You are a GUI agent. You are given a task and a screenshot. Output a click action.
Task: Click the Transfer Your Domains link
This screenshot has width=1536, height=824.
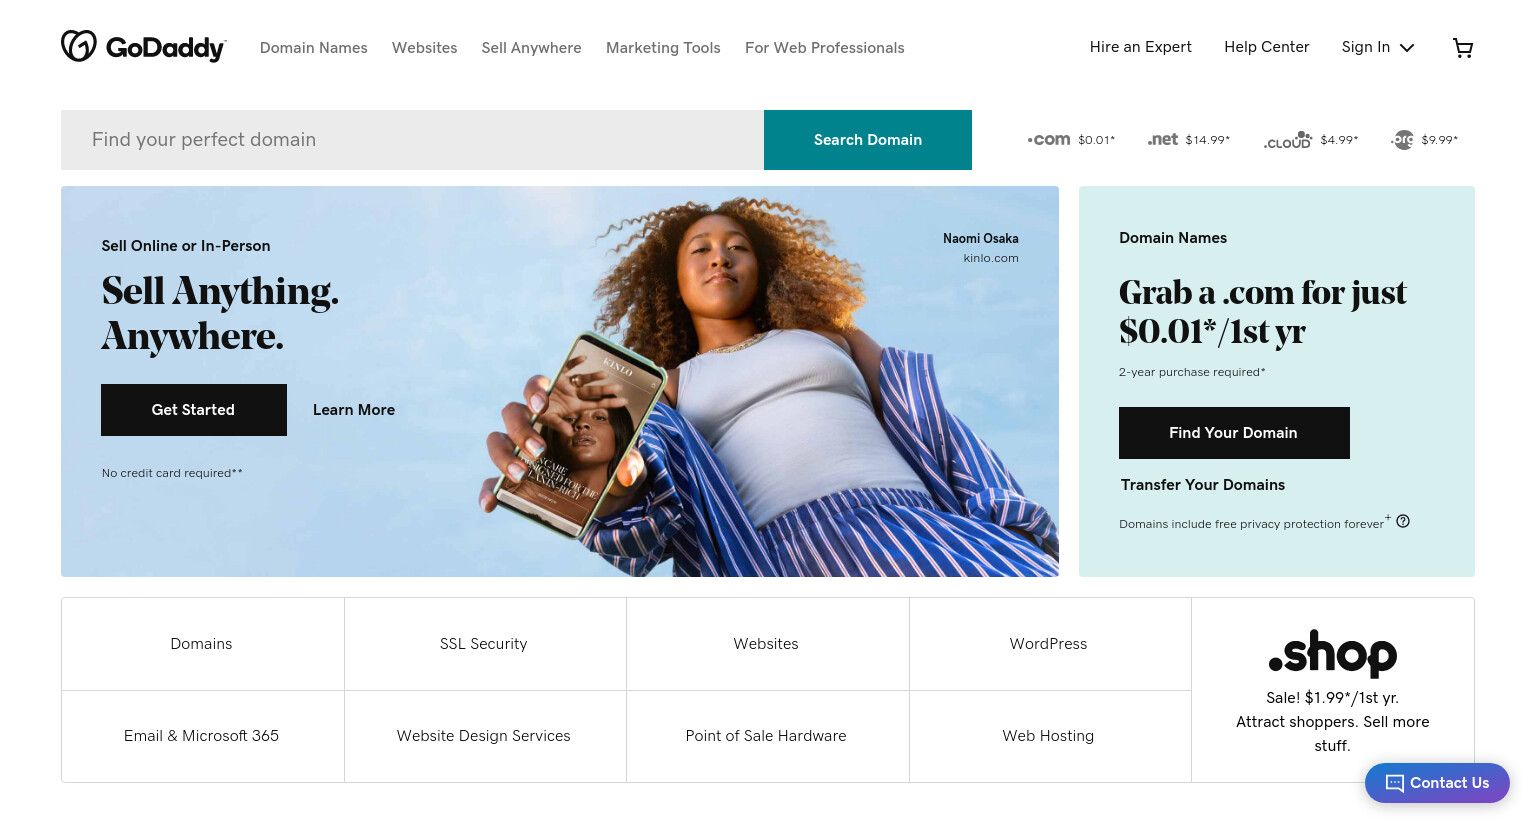coord(1203,485)
